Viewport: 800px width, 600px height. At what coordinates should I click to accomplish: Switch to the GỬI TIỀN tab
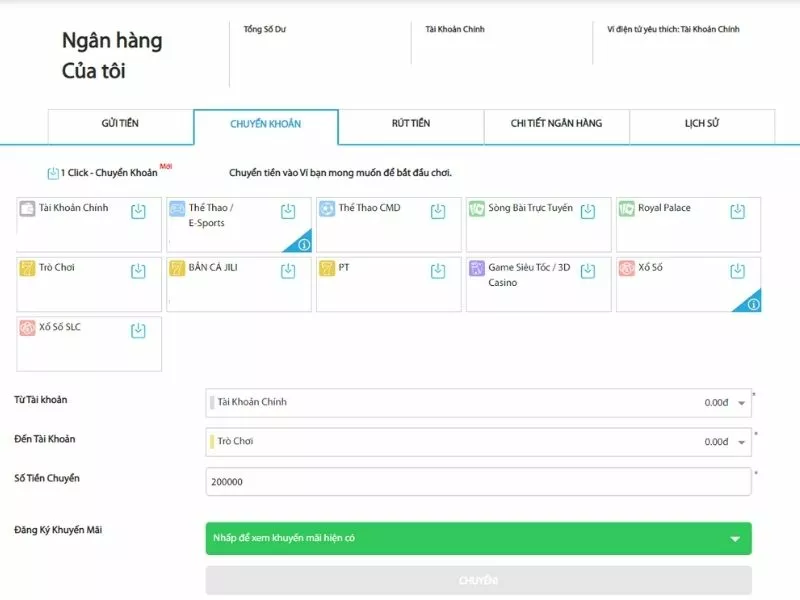[120, 124]
